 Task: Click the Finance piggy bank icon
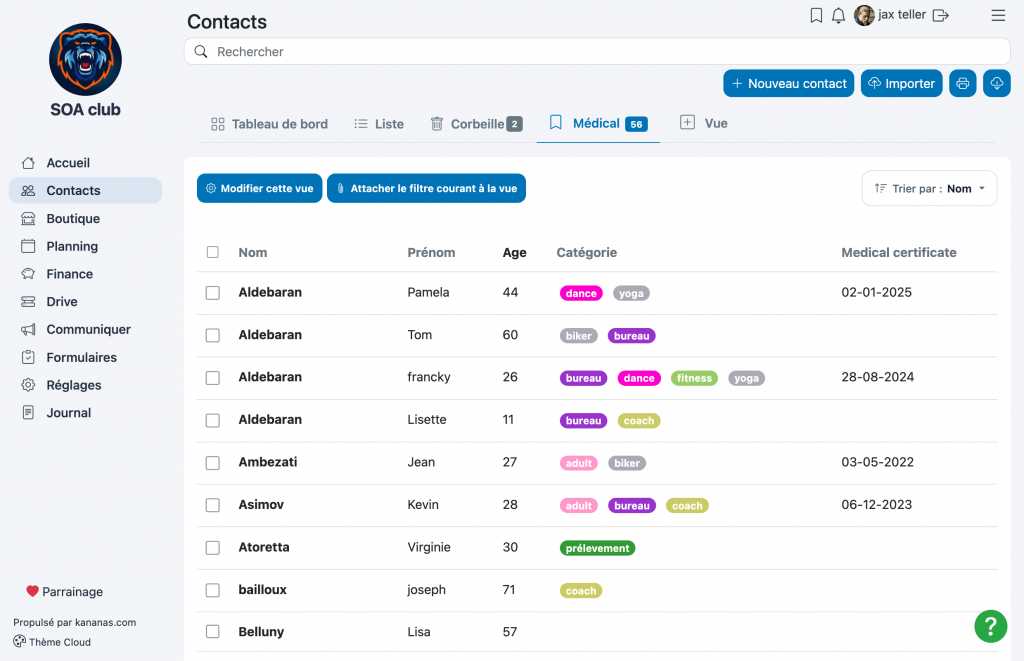tap(28, 274)
